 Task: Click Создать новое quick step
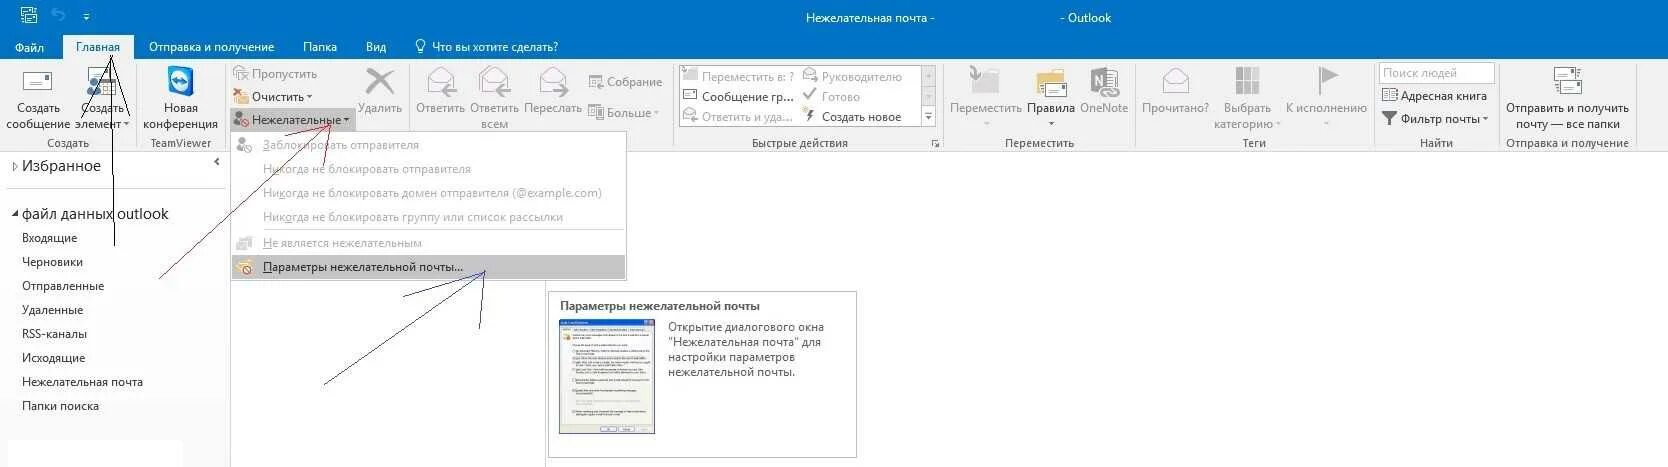click(x=852, y=117)
